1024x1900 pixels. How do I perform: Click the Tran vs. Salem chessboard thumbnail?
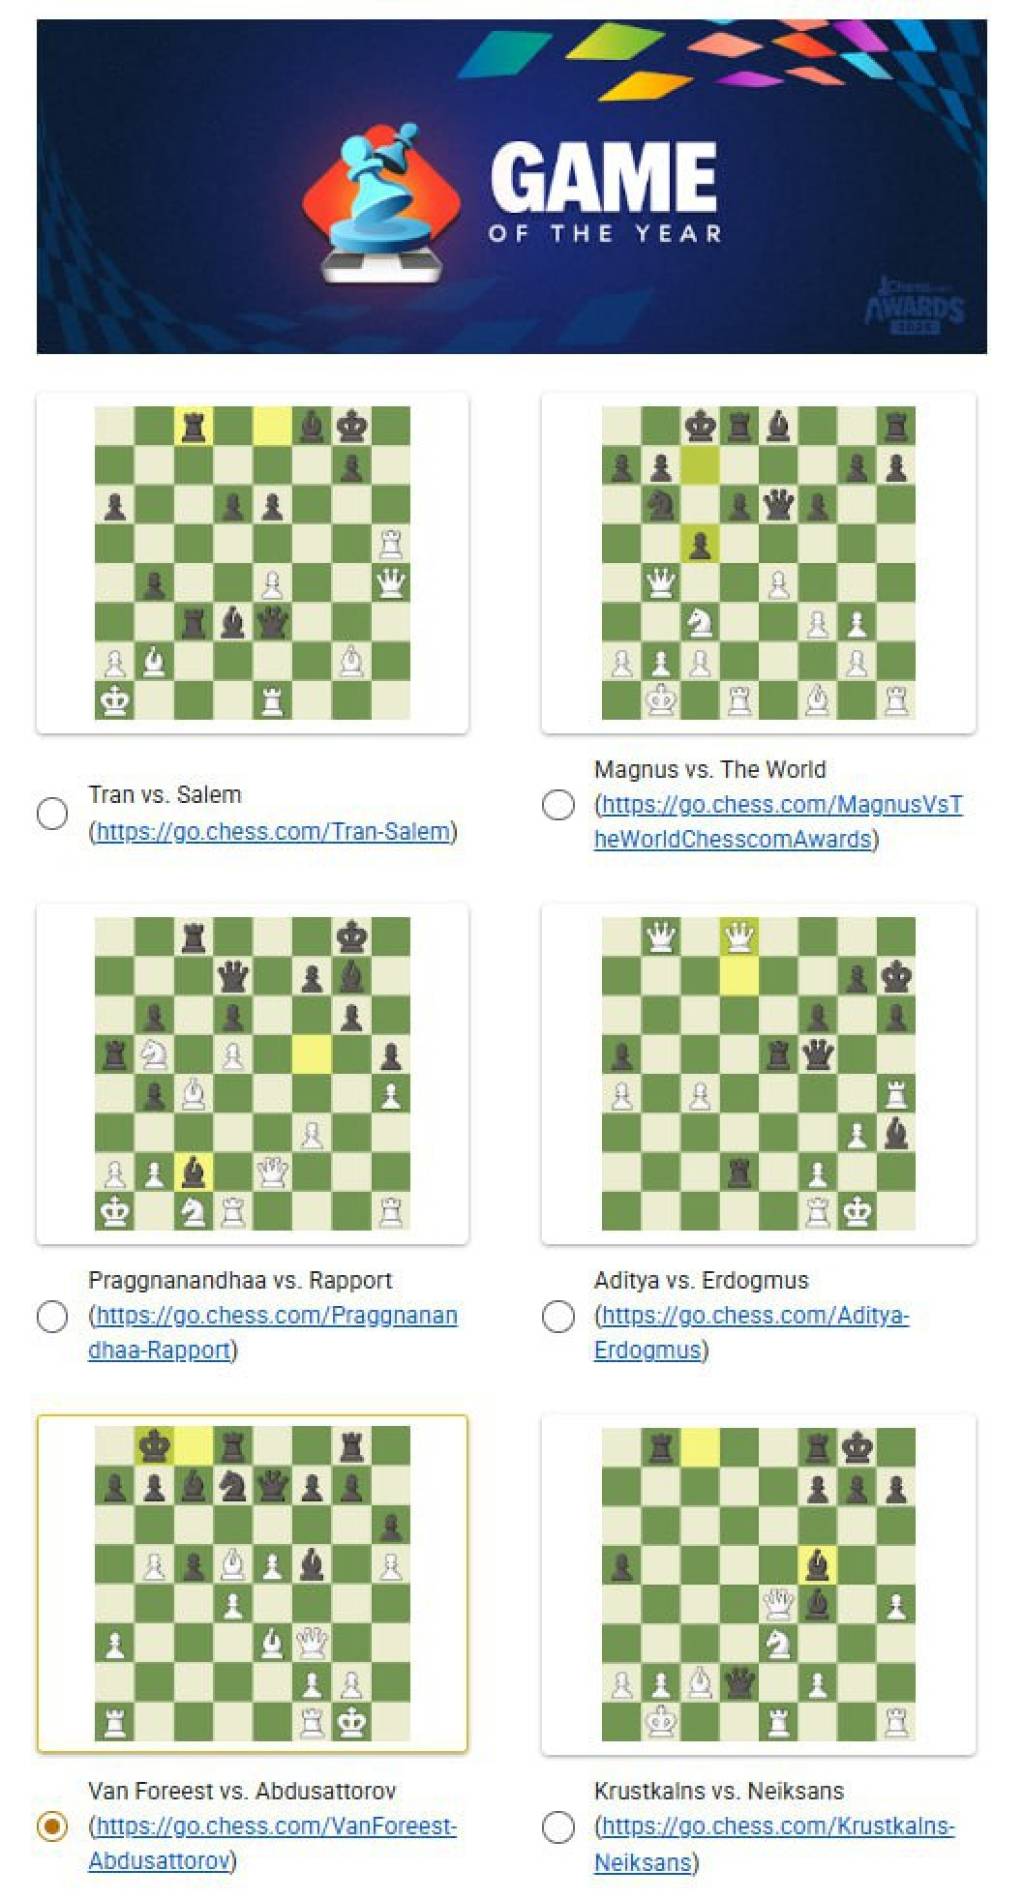(x=252, y=563)
